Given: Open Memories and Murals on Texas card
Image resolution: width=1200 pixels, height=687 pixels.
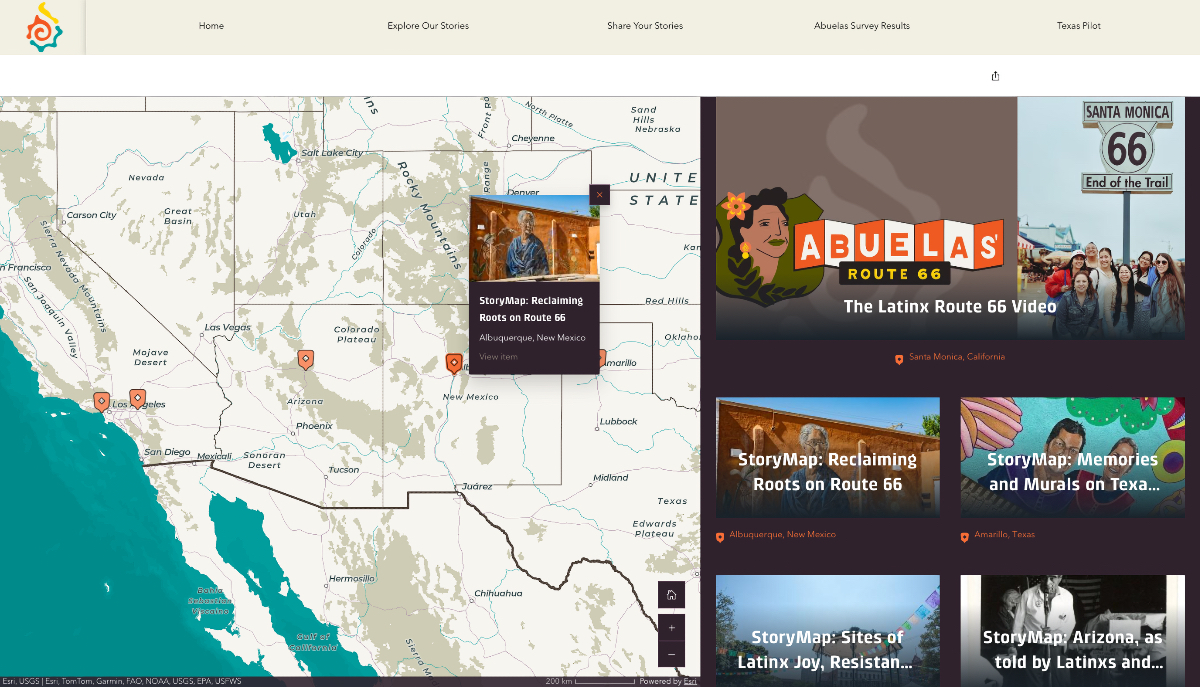Looking at the screenshot, I should [1072, 457].
